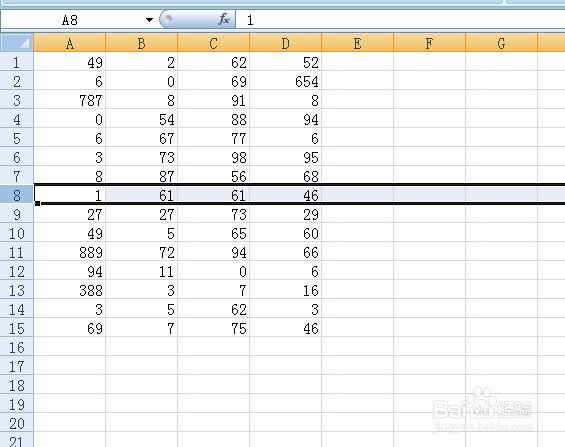Select column C header
The width and height of the screenshot is (565, 447).
213,43
